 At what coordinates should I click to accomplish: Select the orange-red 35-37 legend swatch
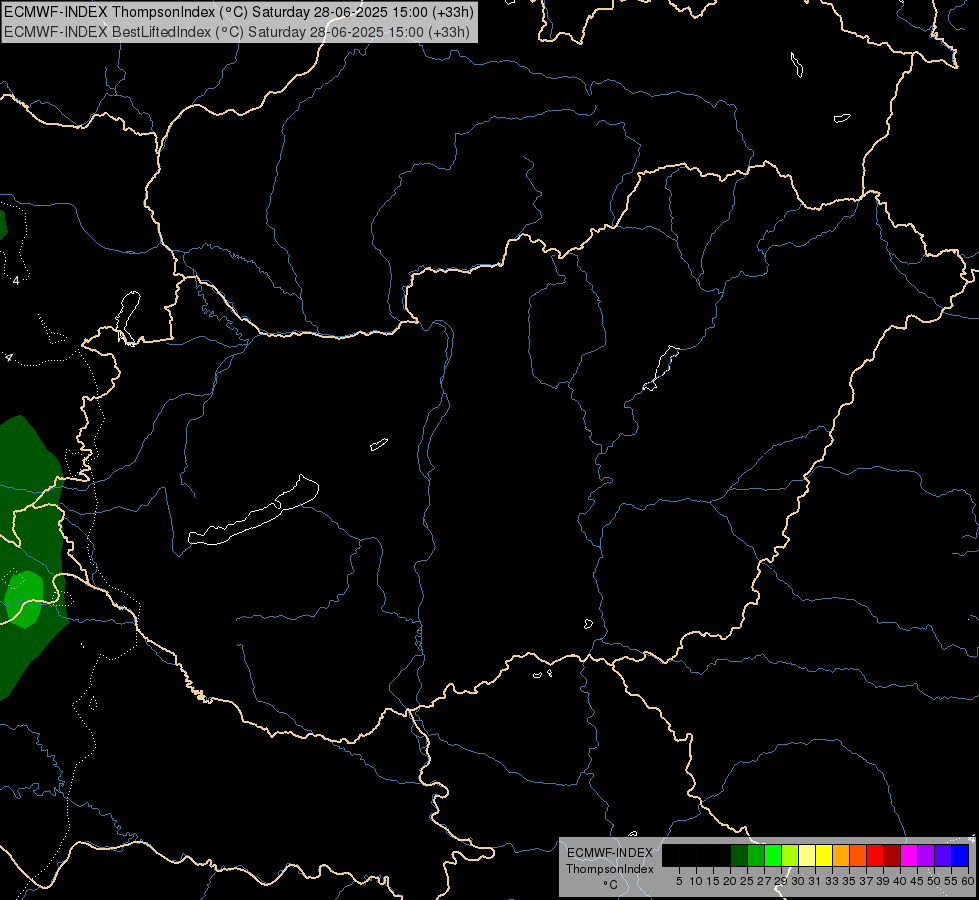pyautogui.click(x=858, y=855)
